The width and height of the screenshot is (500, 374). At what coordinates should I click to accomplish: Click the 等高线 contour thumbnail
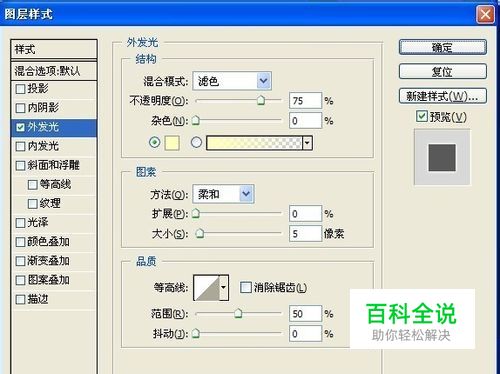(207, 288)
